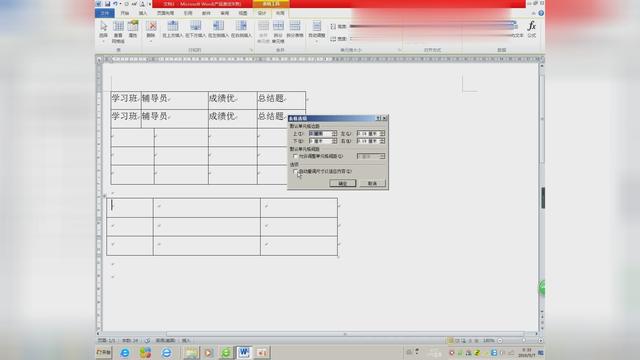Click the Word icon in the taskbar
This screenshot has width=640, height=360.
244,352
